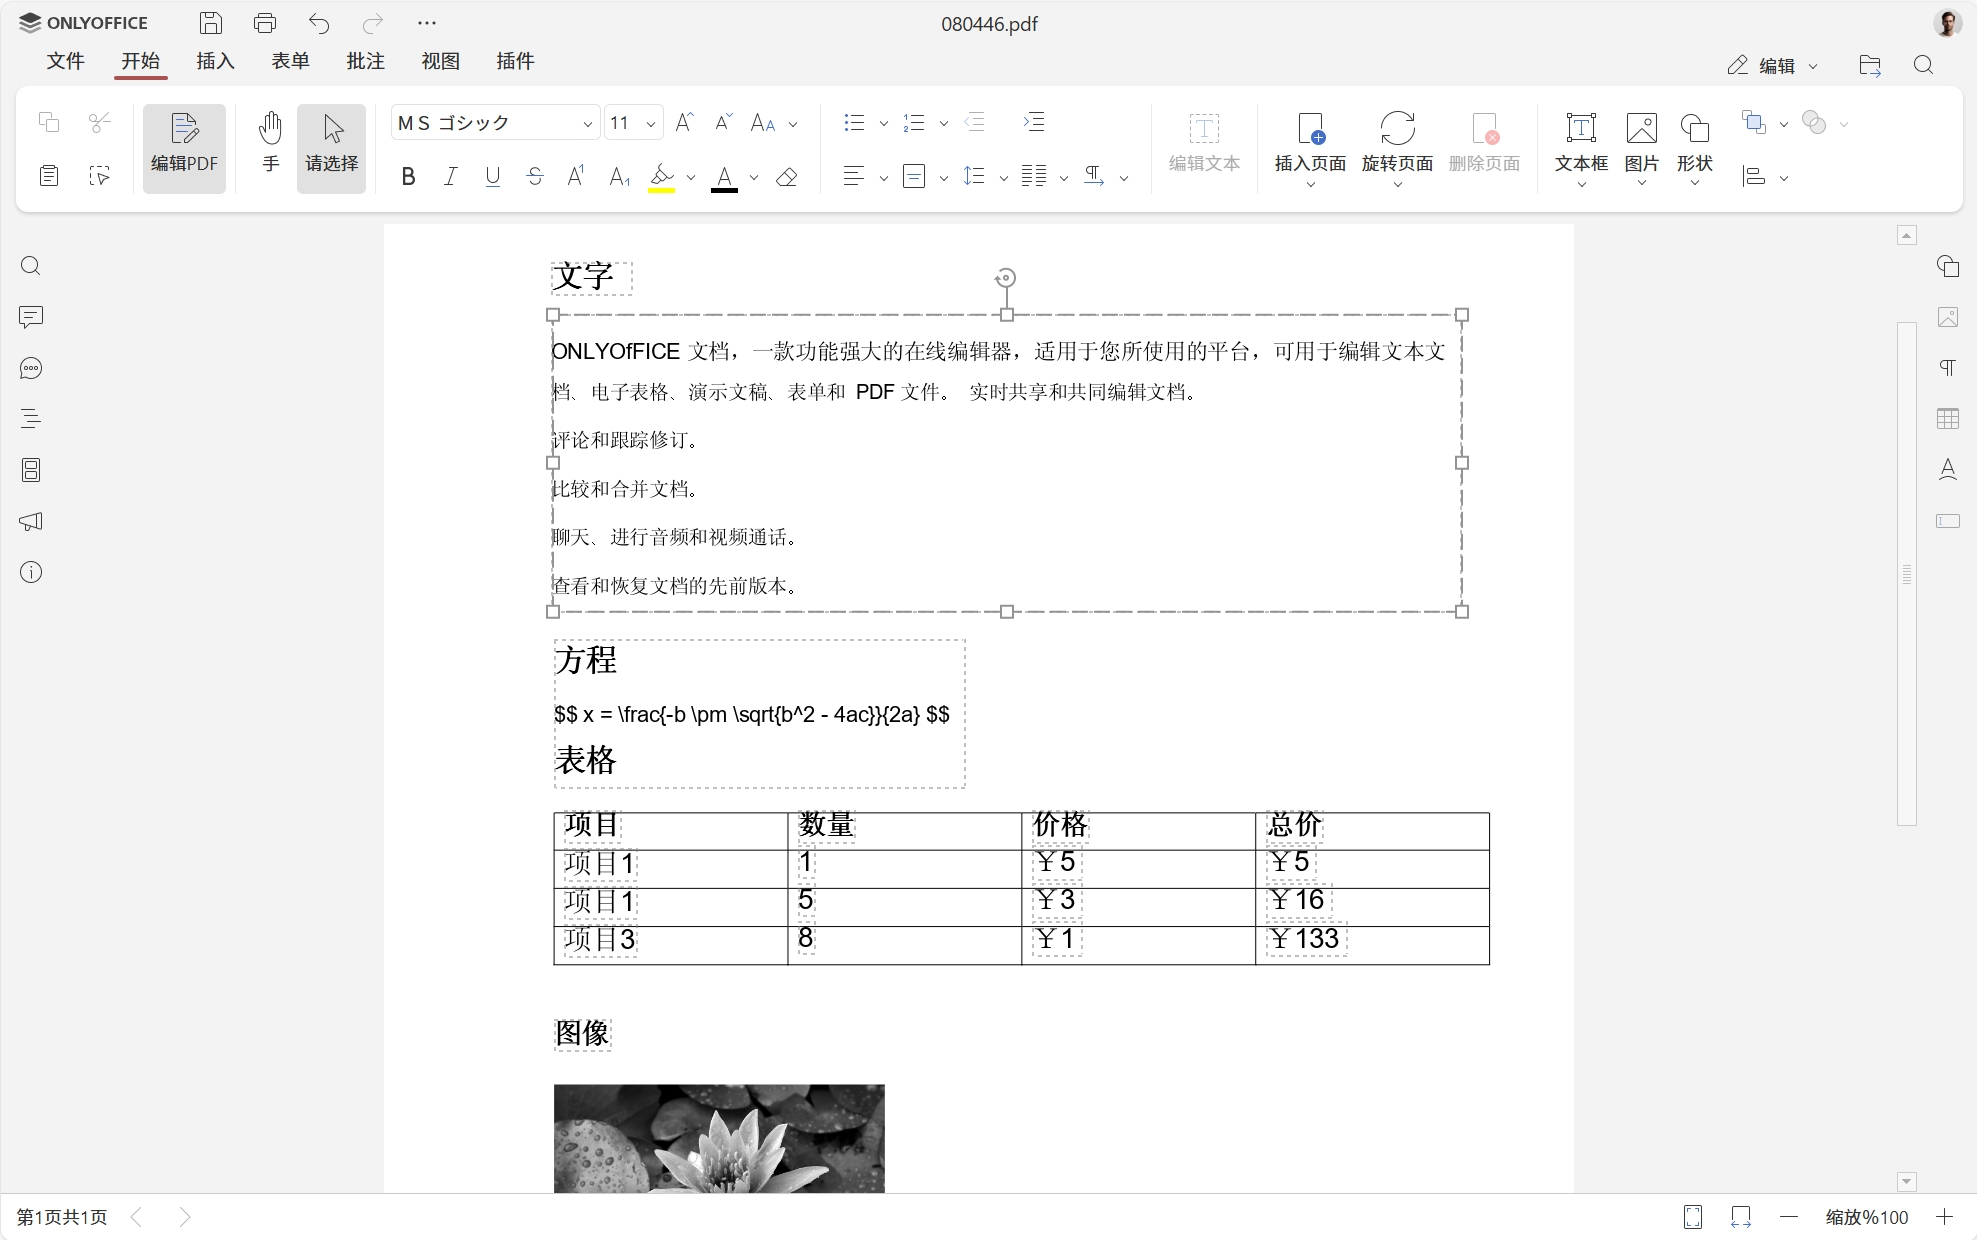Zoom in with plus button
This screenshot has width=1977, height=1240.
click(x=1944, y=1217)
